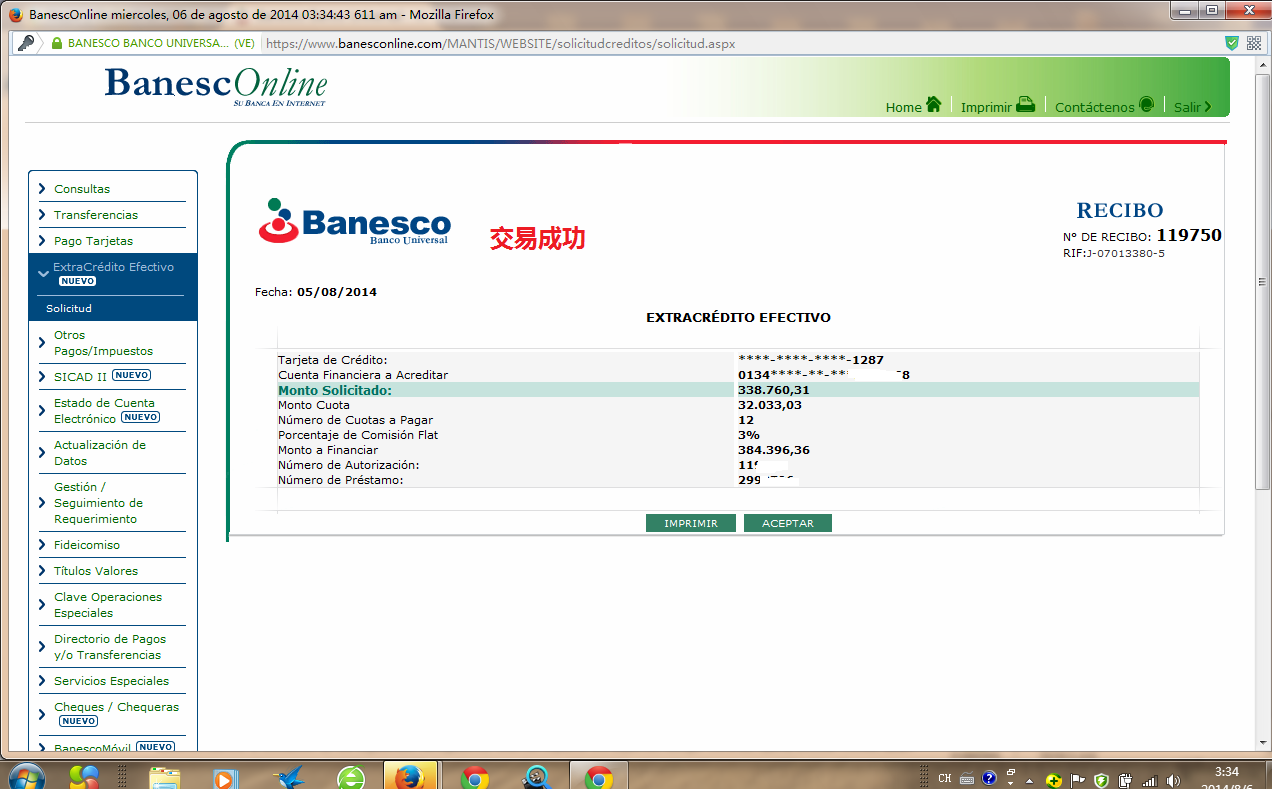The width and height of the screenshot is (1272, 789).
Task: Click the ACEPTAR button
Action: [x=788, y=523]
